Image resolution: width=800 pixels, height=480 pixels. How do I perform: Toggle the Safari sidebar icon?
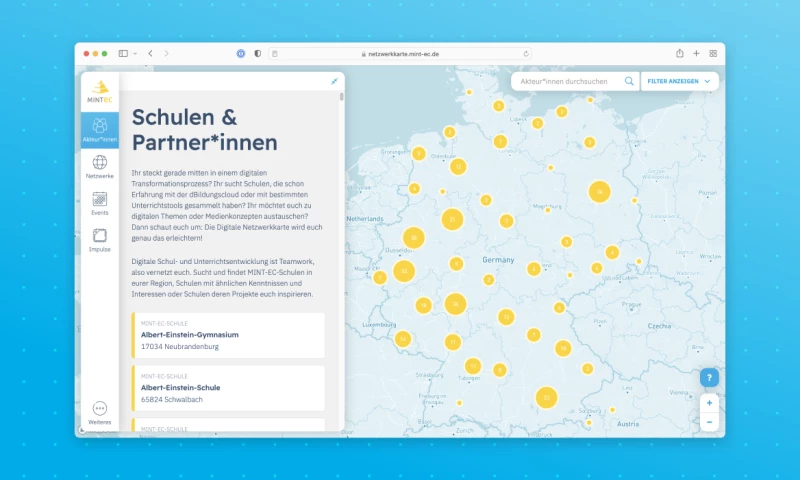(123, 54)
